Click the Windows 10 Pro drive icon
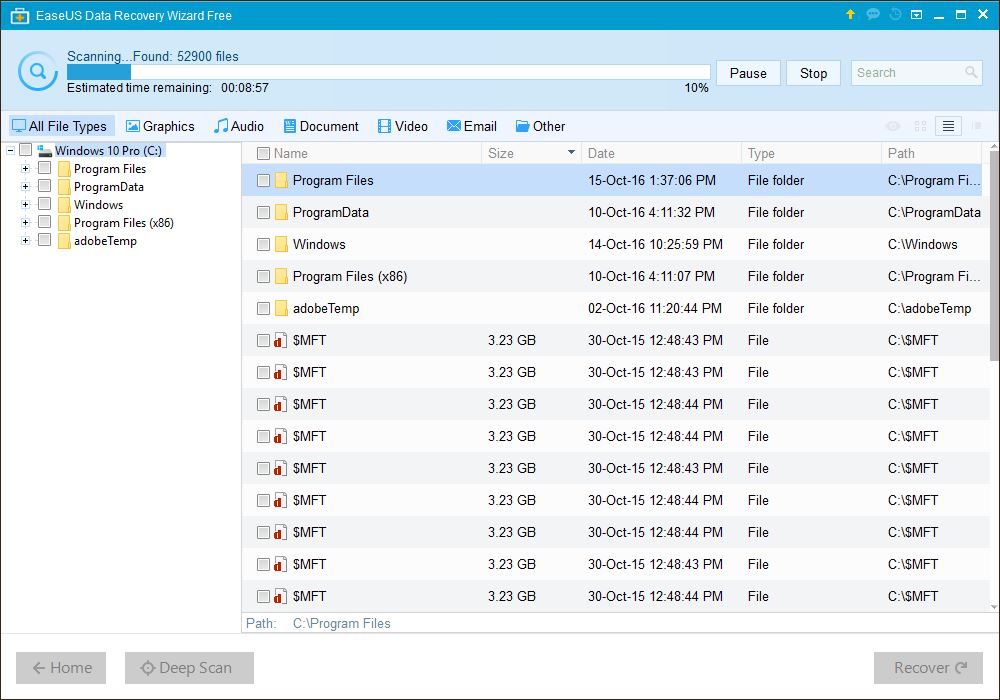This screenshot has height=700, width=1000. click(x=45, y=150)
